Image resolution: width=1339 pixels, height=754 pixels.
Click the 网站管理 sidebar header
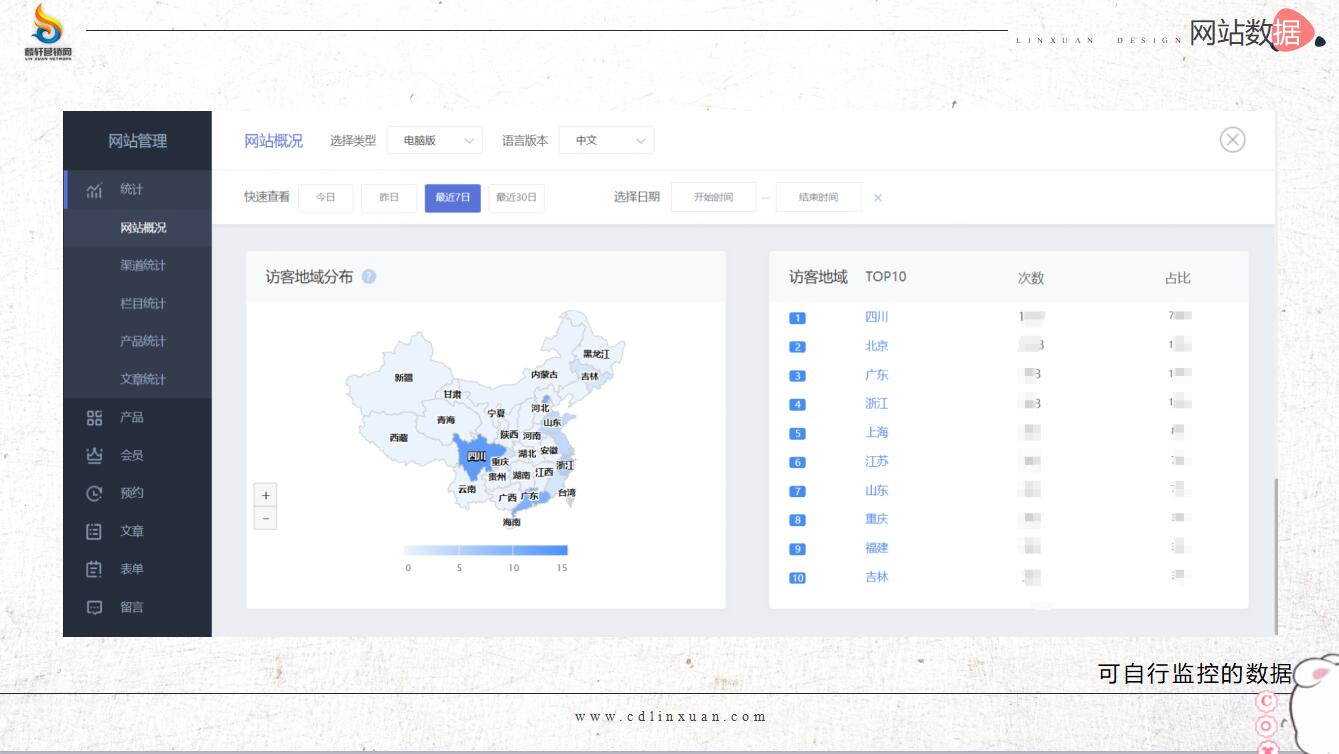coord(137,141)
